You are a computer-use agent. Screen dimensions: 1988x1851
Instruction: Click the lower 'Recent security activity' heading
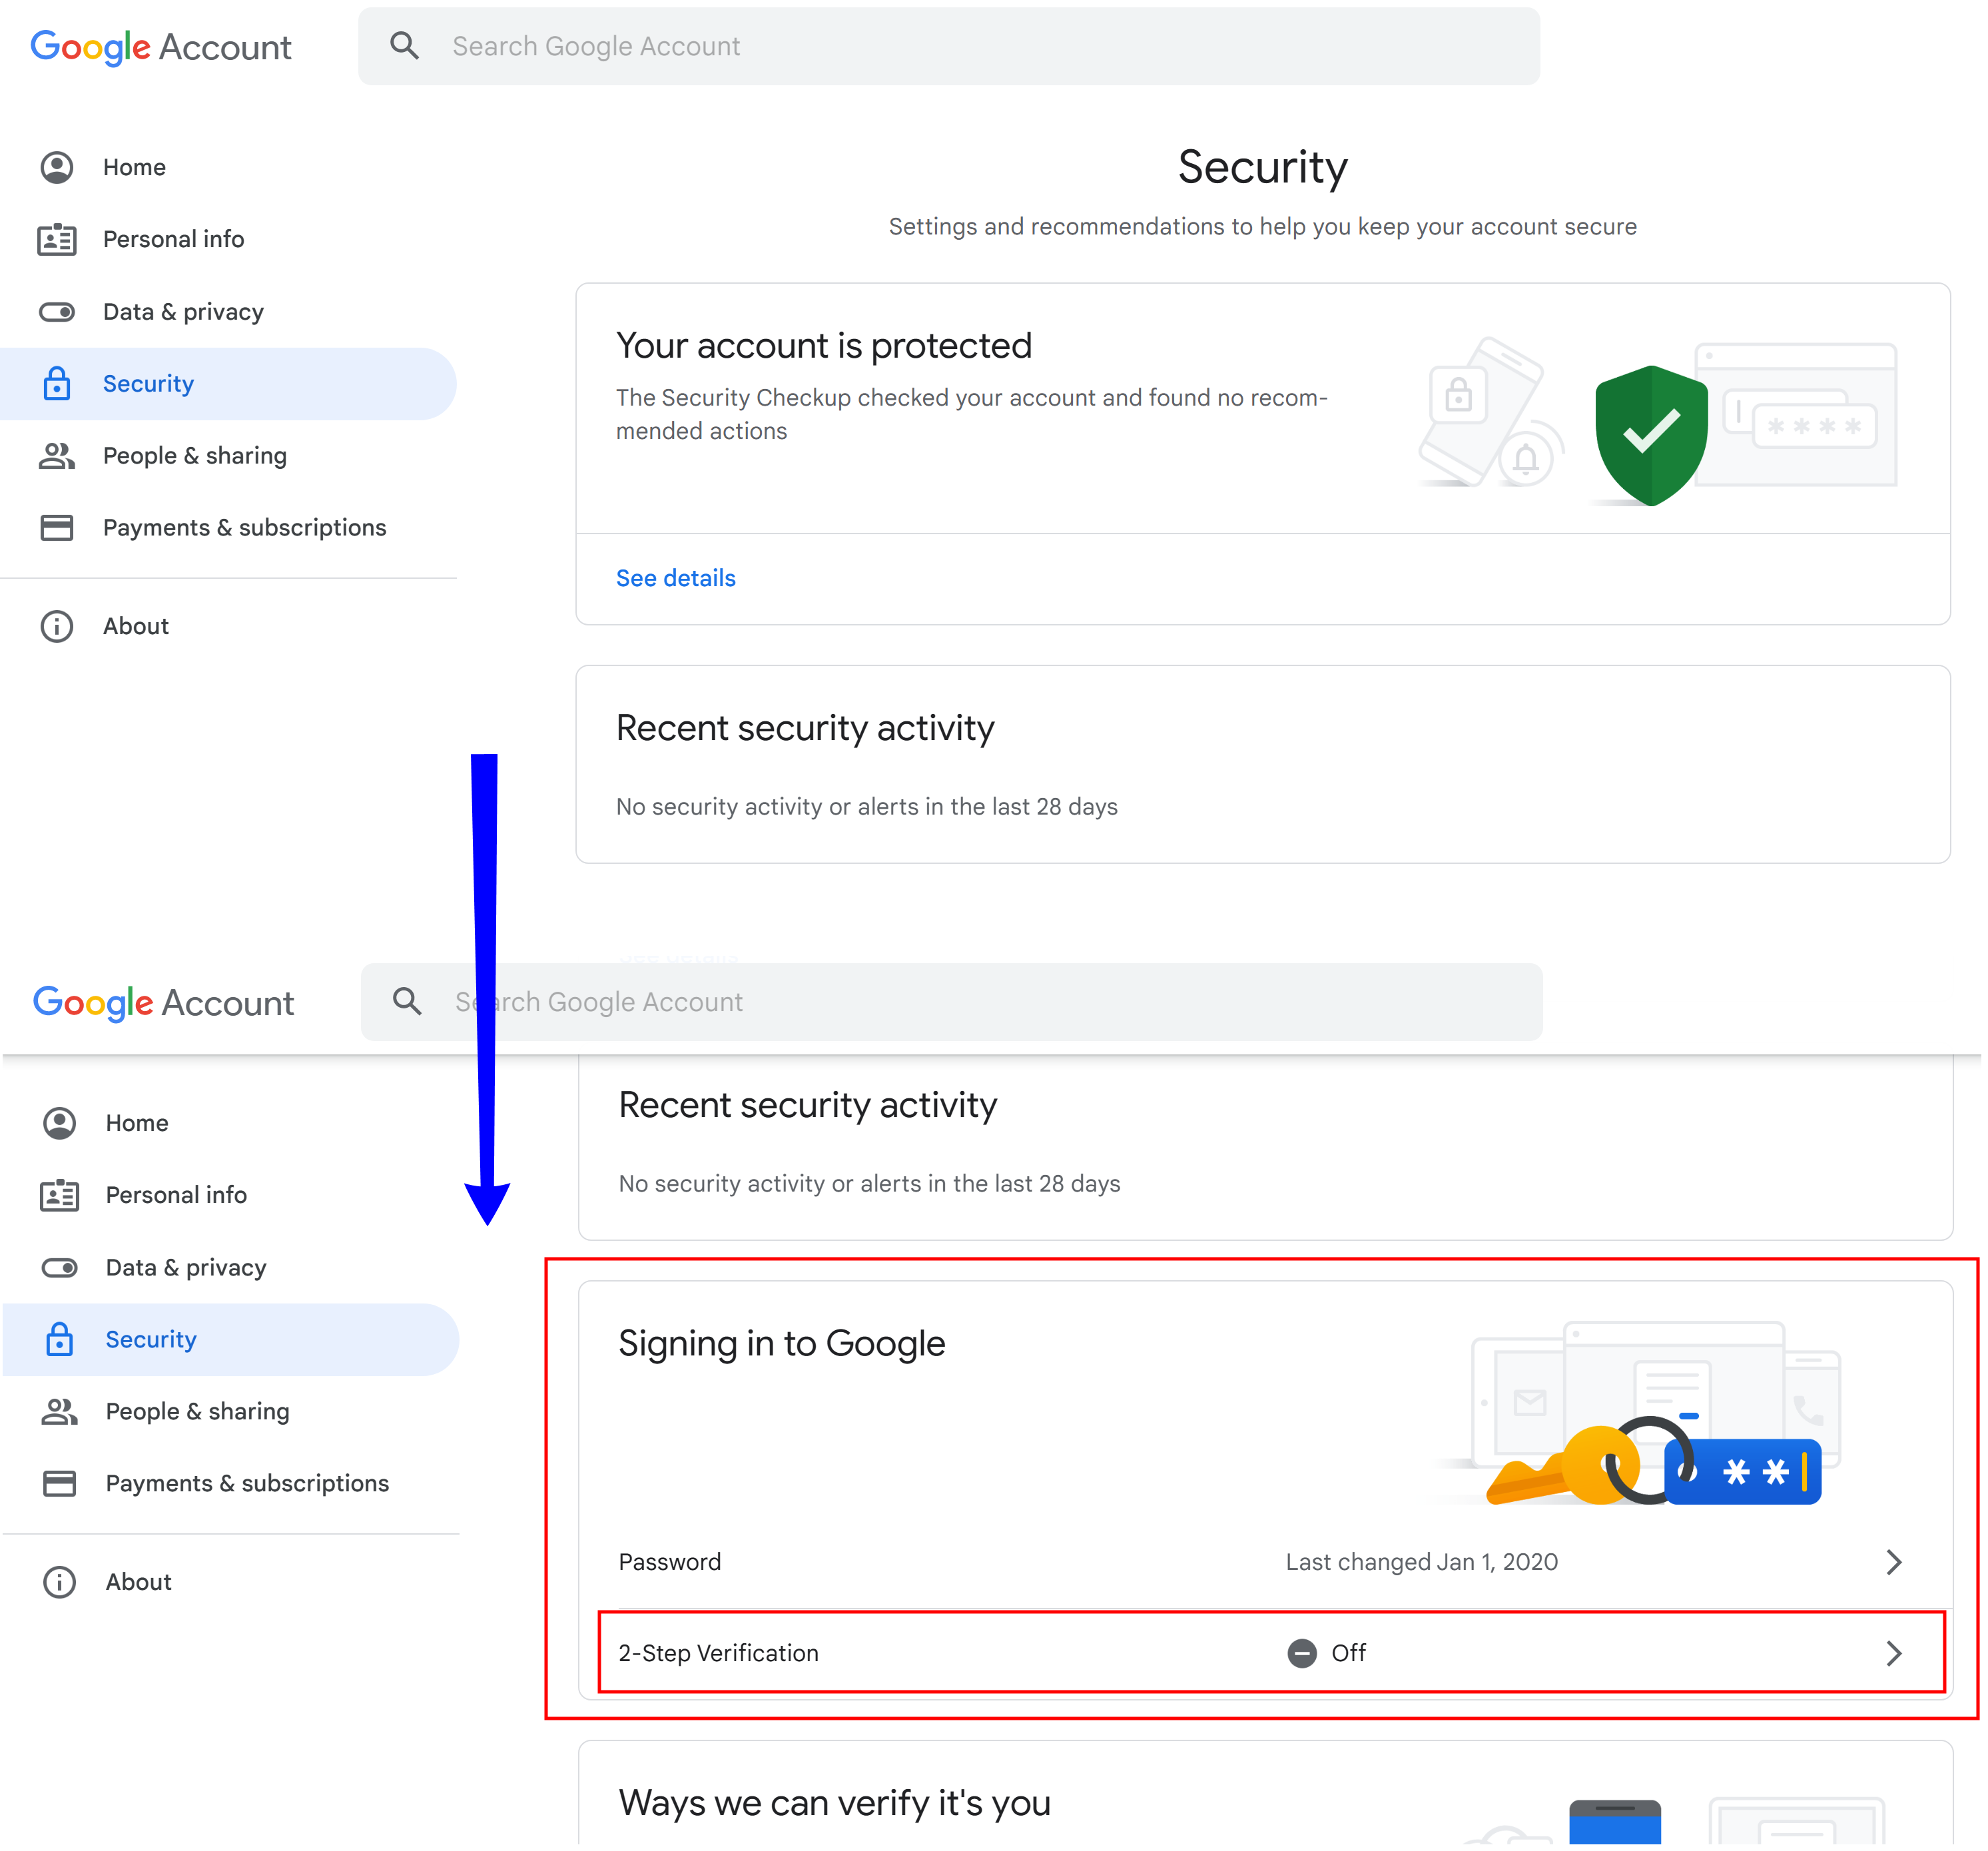click(x=807, y=1105)
